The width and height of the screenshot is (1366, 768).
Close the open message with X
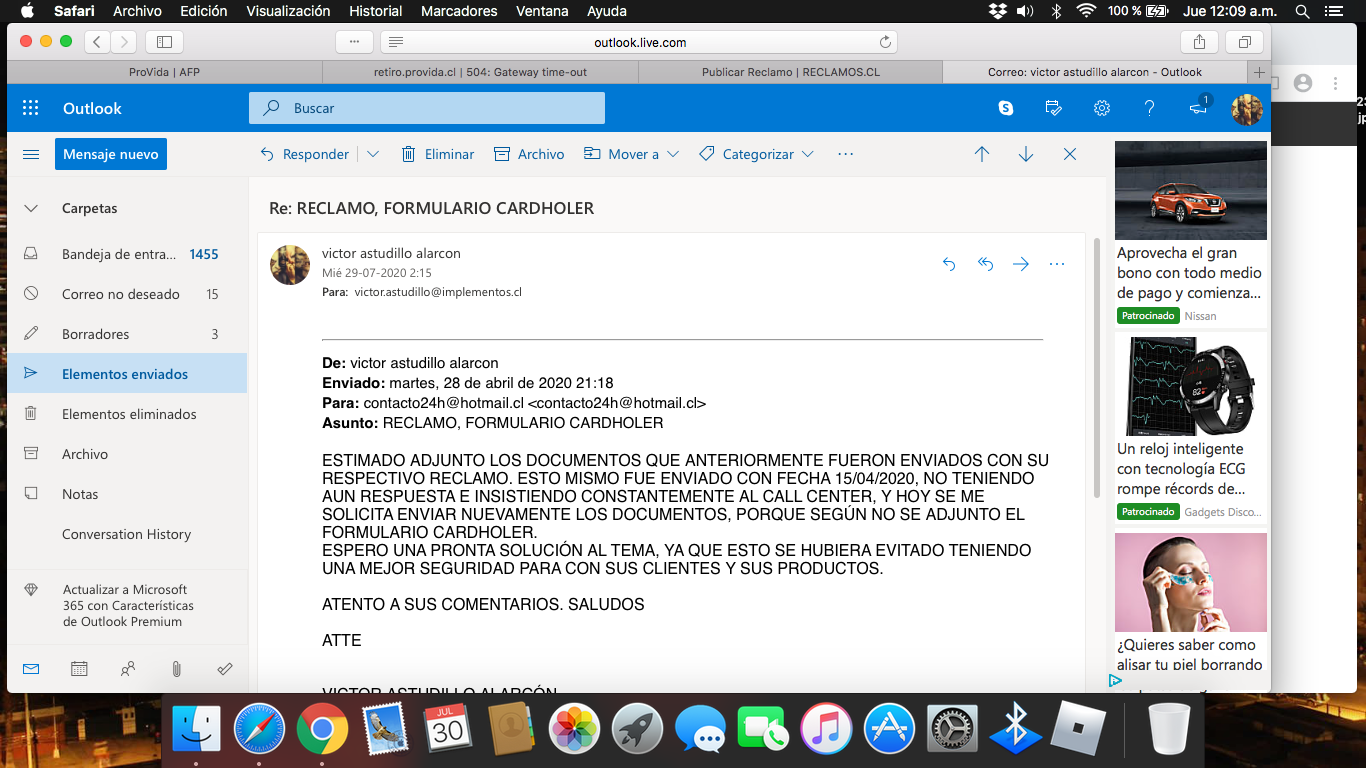pos(1070,154)
